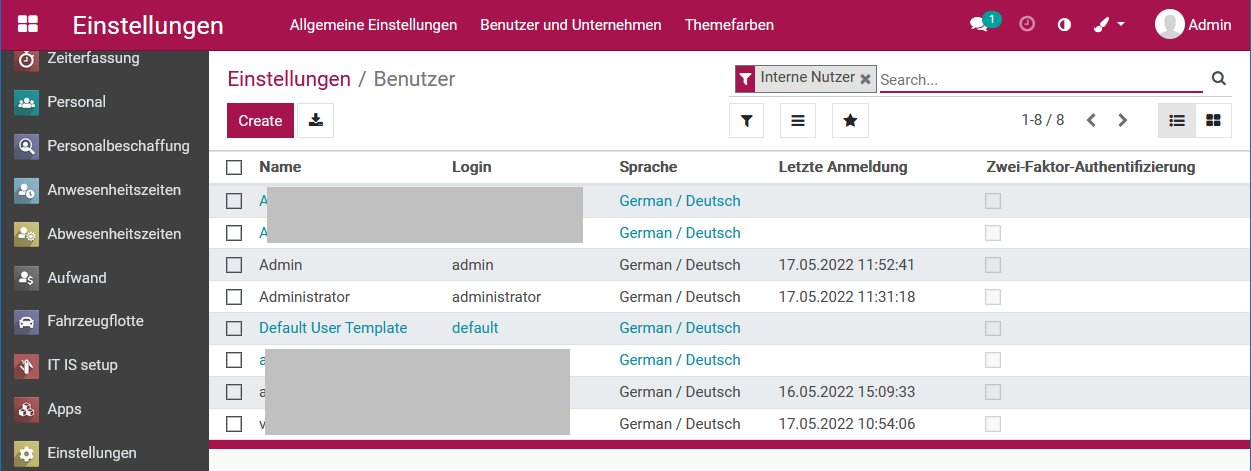Remove the Interne Nutzer filter tag
The image size is (1251, 471).
tap(865, 78)
